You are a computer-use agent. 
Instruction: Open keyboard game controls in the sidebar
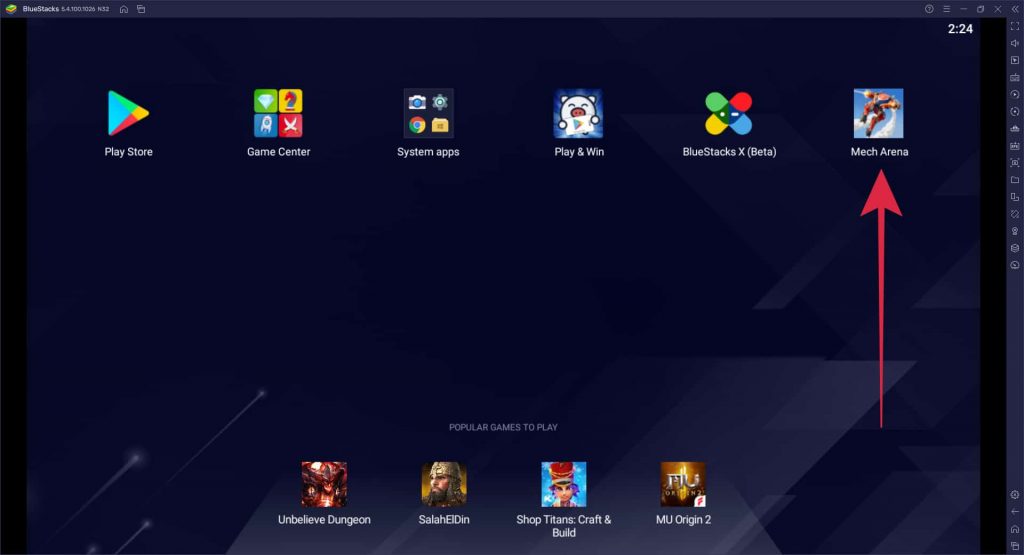(1015, 77)
